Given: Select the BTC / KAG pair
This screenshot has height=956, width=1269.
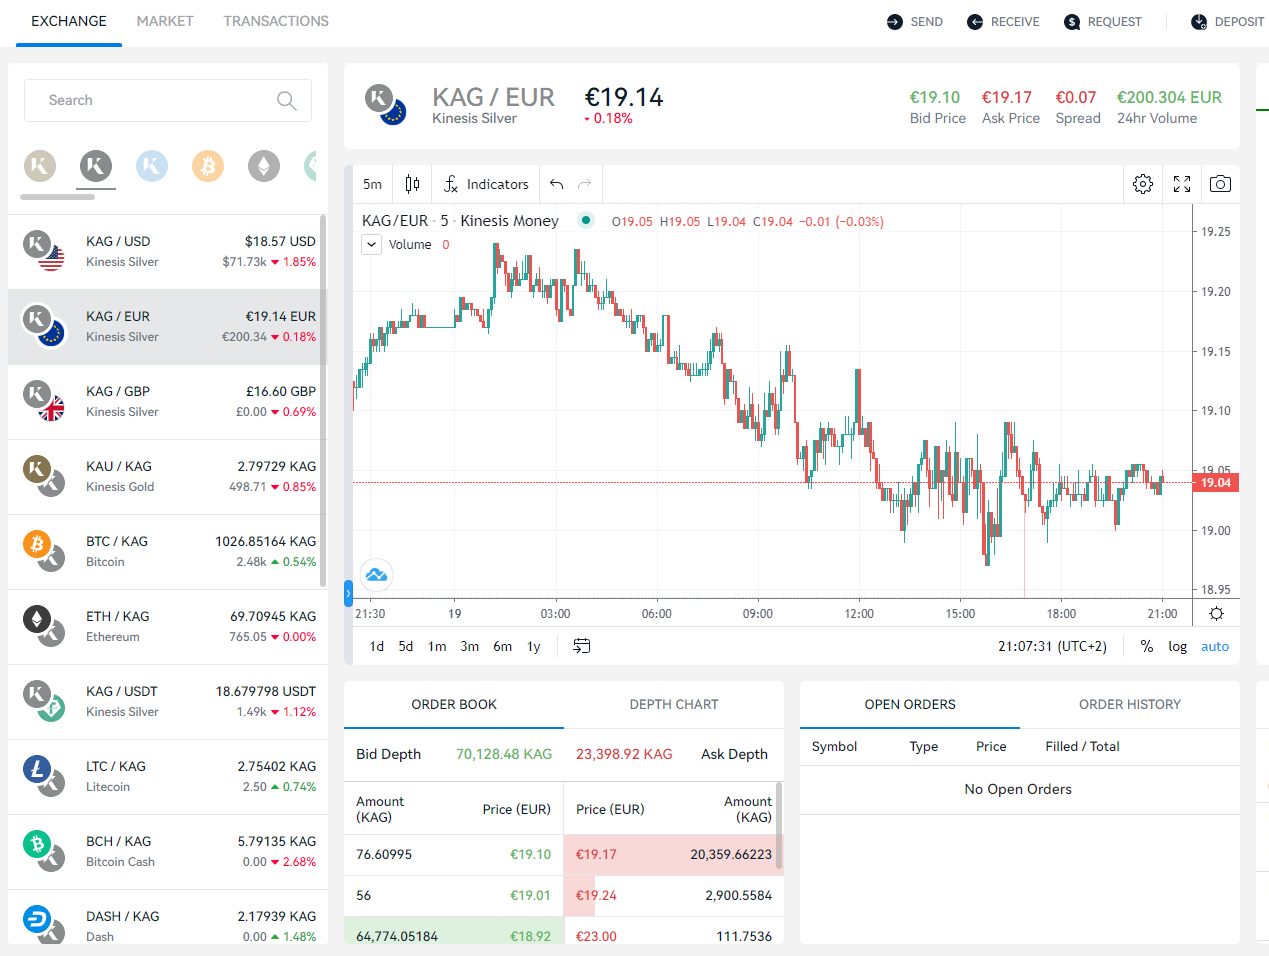Looking at the screenshot, I should pos(168,552).
